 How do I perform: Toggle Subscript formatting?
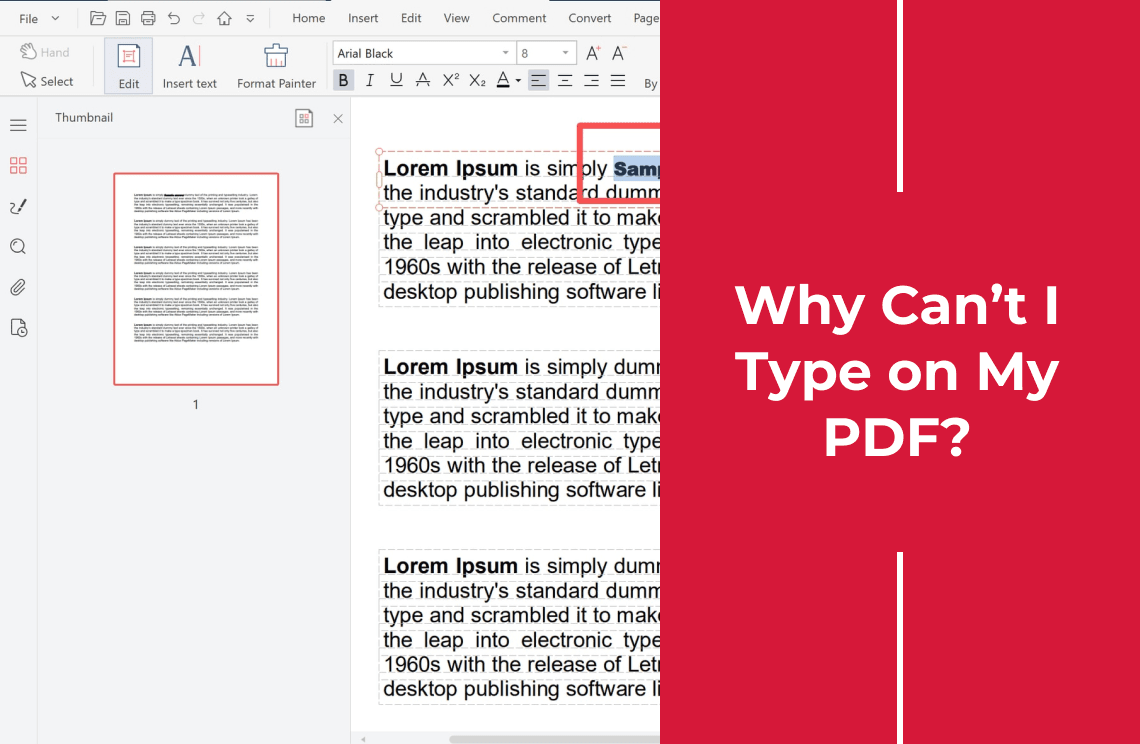coord(477,80)
